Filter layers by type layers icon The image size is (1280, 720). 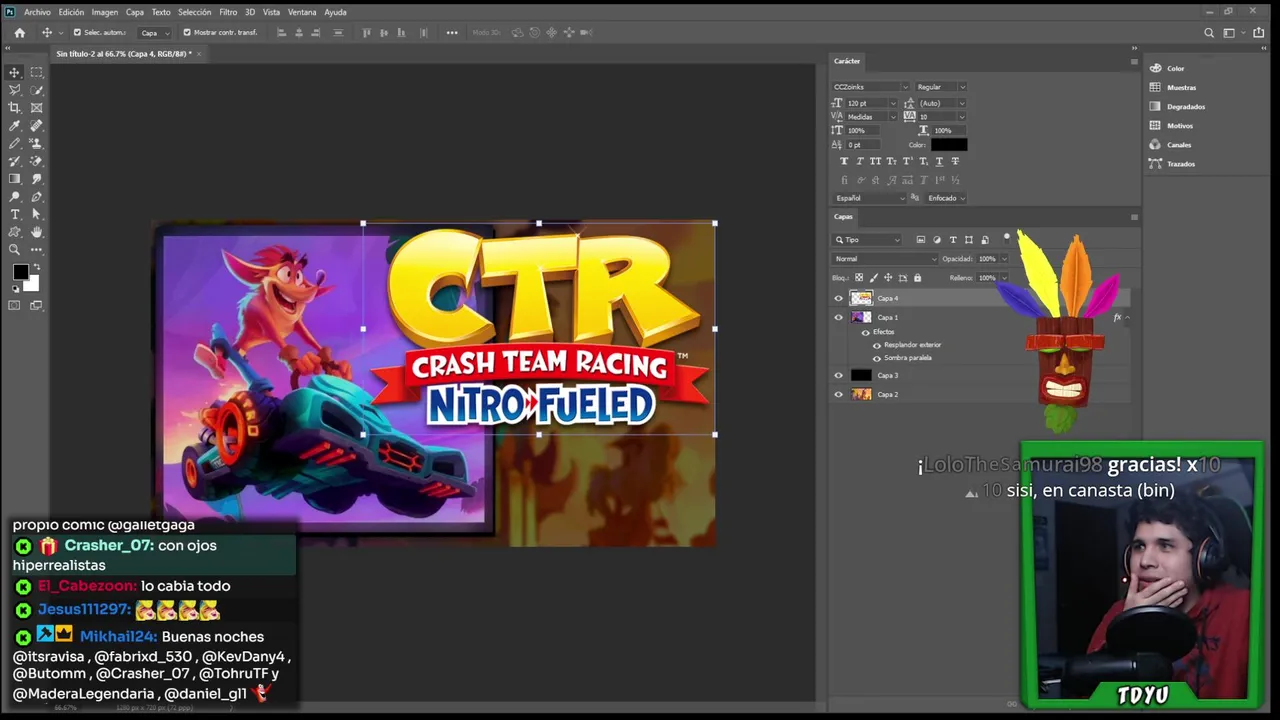(953, 240)
